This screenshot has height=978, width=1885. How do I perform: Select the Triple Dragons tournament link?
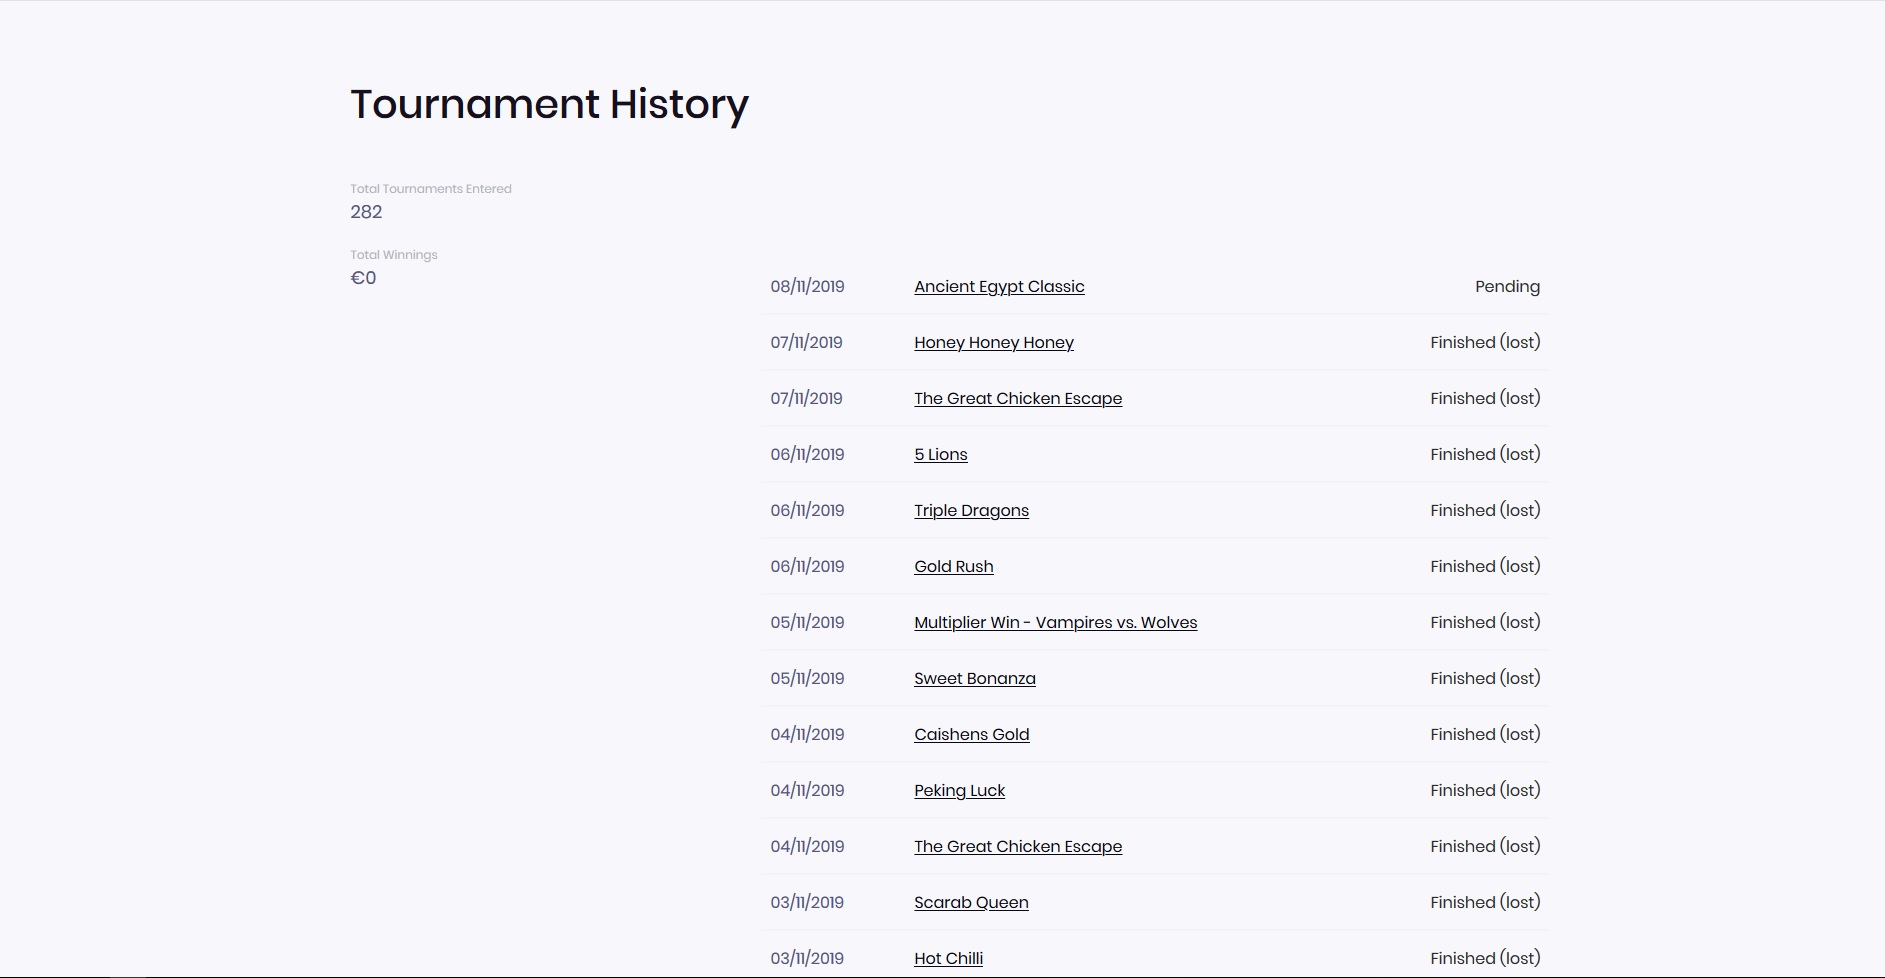click(x=971, y=511)
